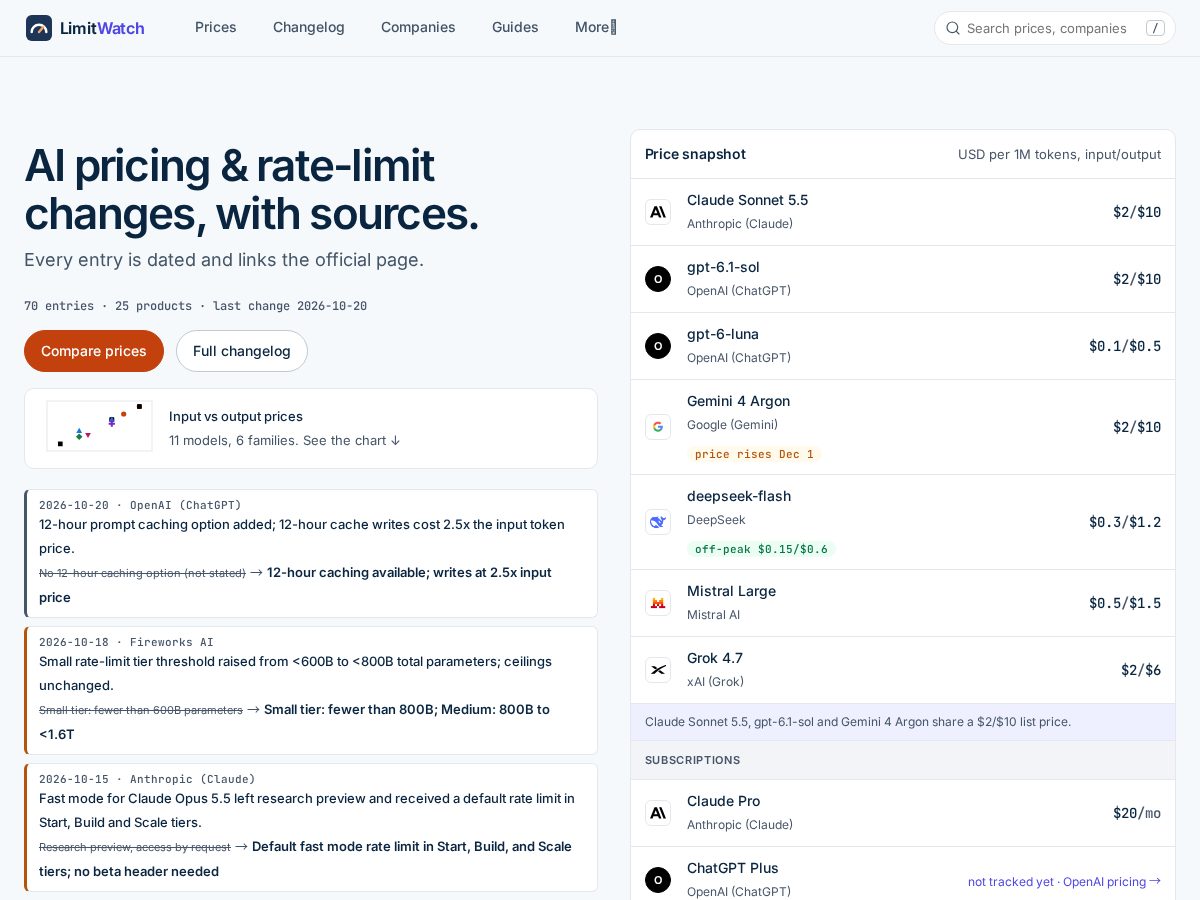Open the Guides nav item
1200x900 pixels.
pos(515,27)
